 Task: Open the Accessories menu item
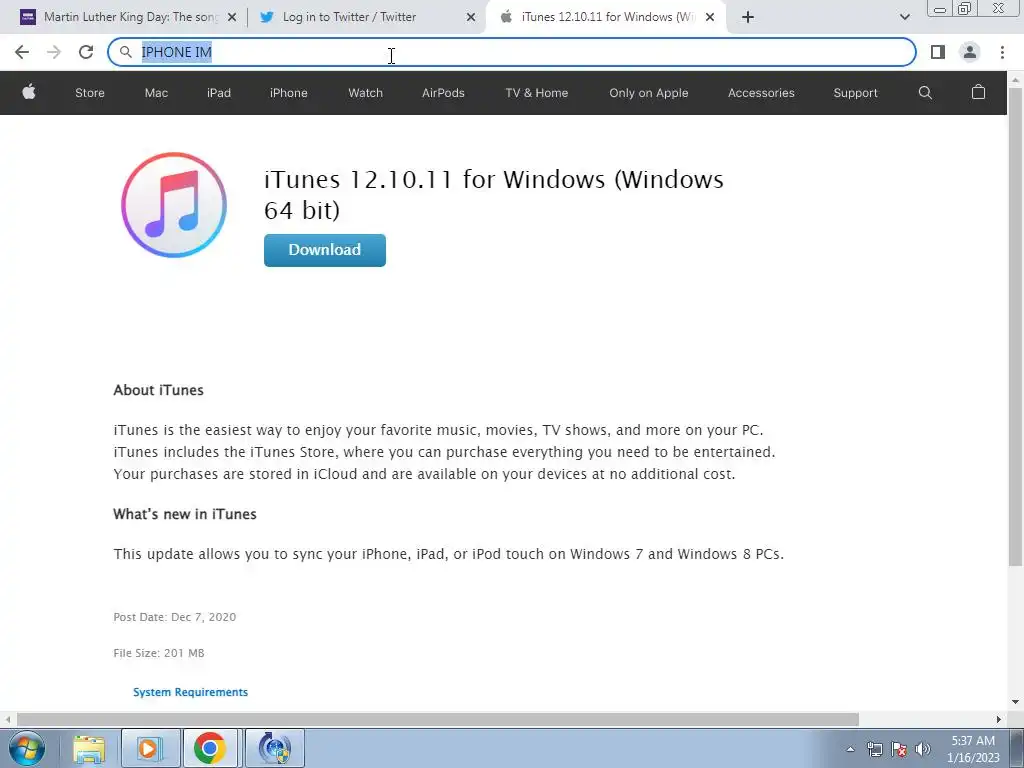(761, 93)
